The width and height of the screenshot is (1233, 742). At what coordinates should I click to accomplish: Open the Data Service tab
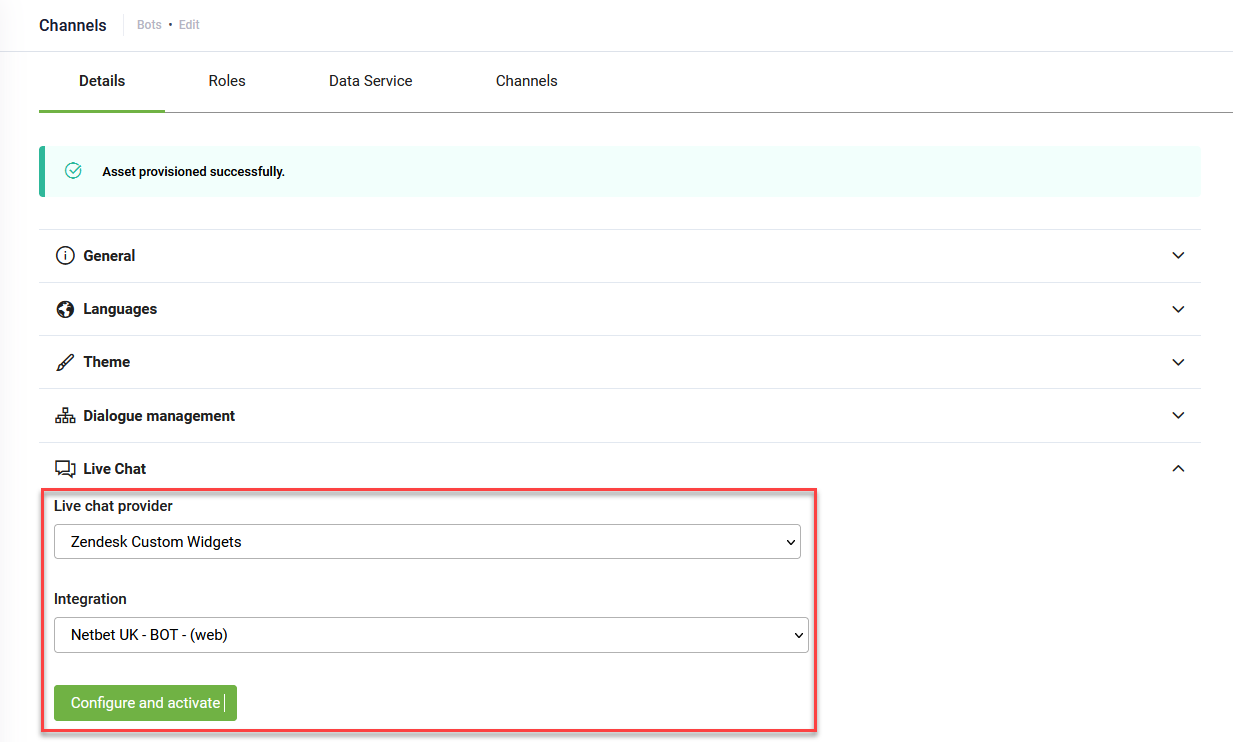click(x=371, y=81)
